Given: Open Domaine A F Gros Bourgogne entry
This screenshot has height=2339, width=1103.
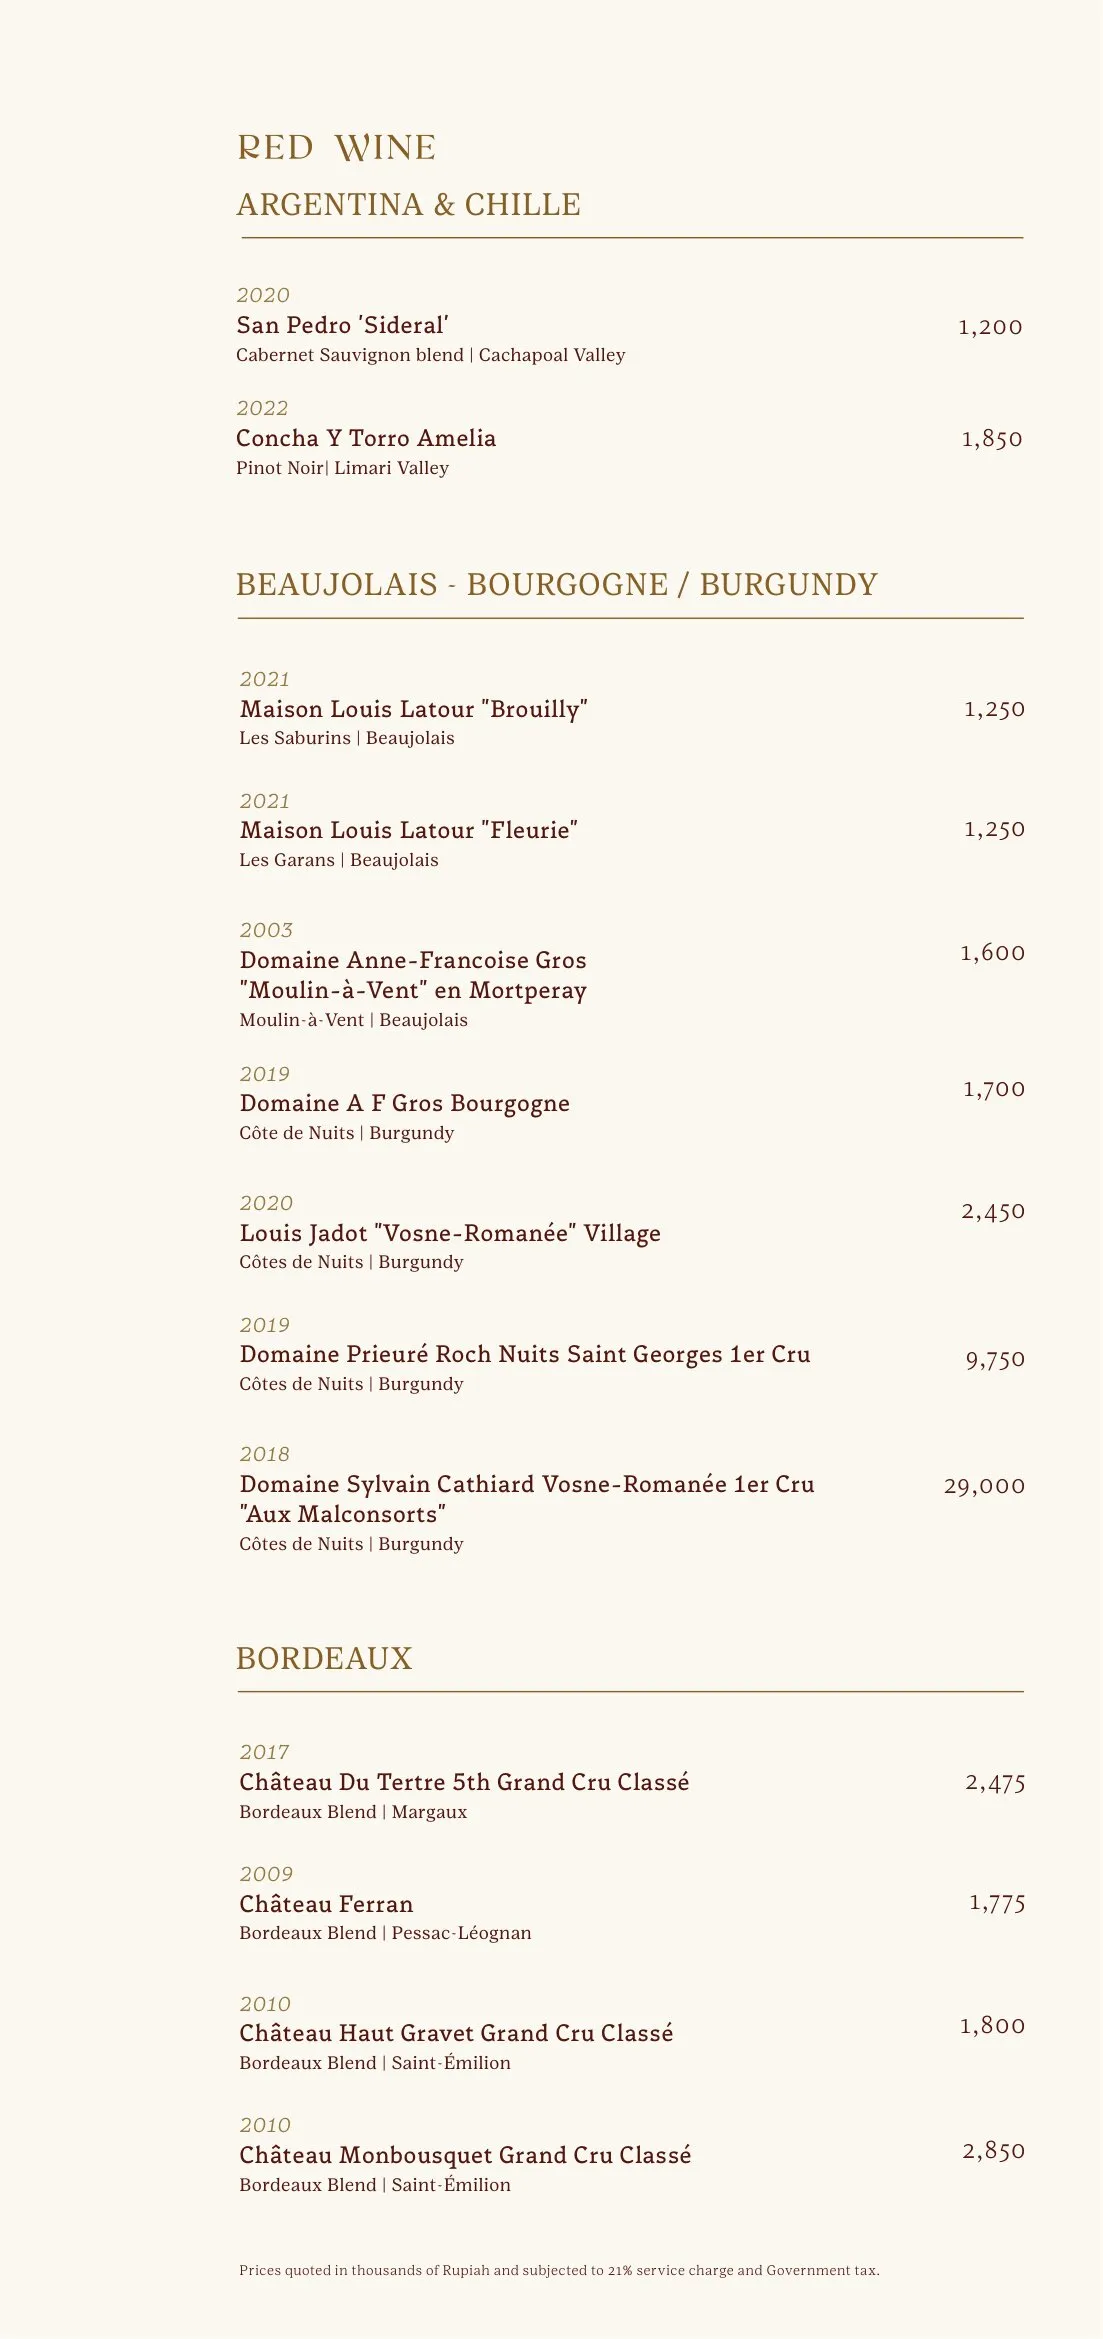Looking at the screenshot, I should pyautogui.click(x=404, y=1103).
